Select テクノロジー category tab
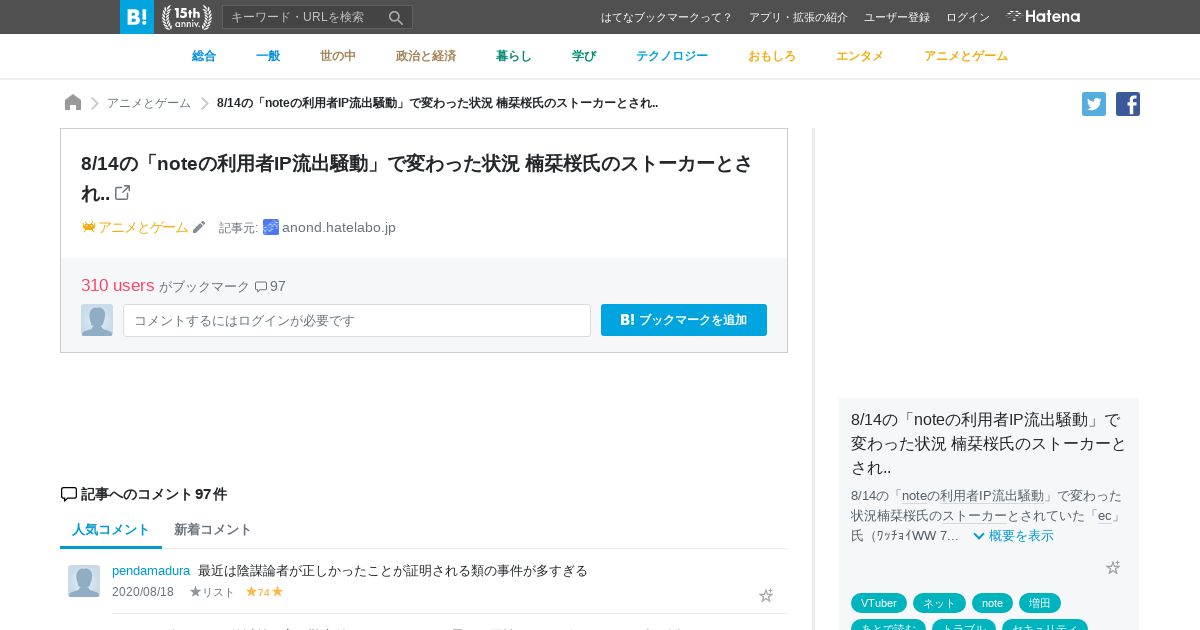1200x630 pixels. point(672,56)
